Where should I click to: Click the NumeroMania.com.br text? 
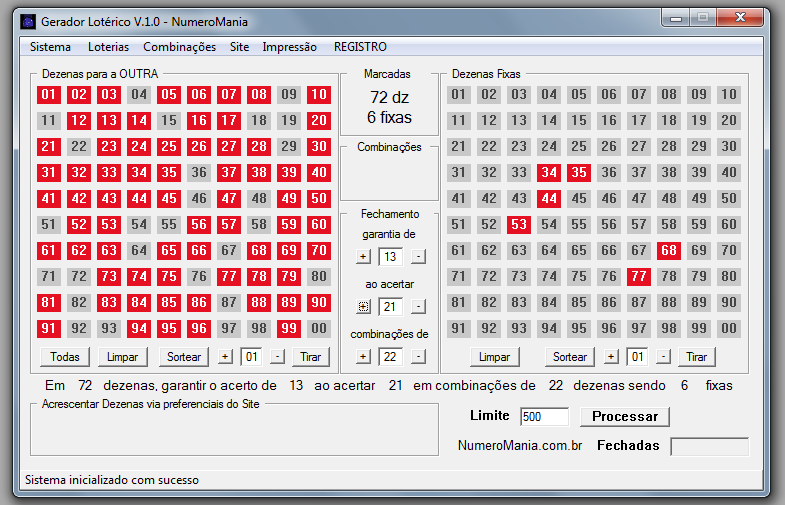(520, 445)
